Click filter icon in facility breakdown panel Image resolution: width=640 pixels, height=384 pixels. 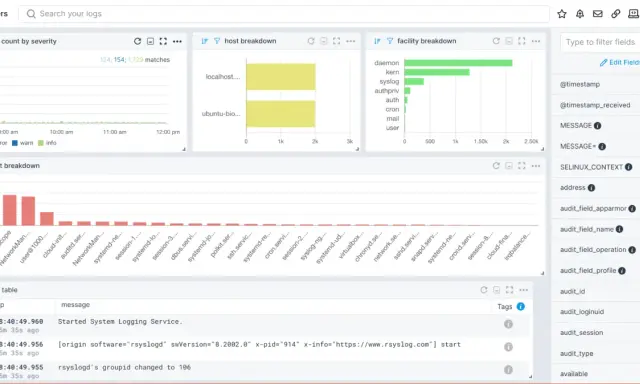click(390, 41)
